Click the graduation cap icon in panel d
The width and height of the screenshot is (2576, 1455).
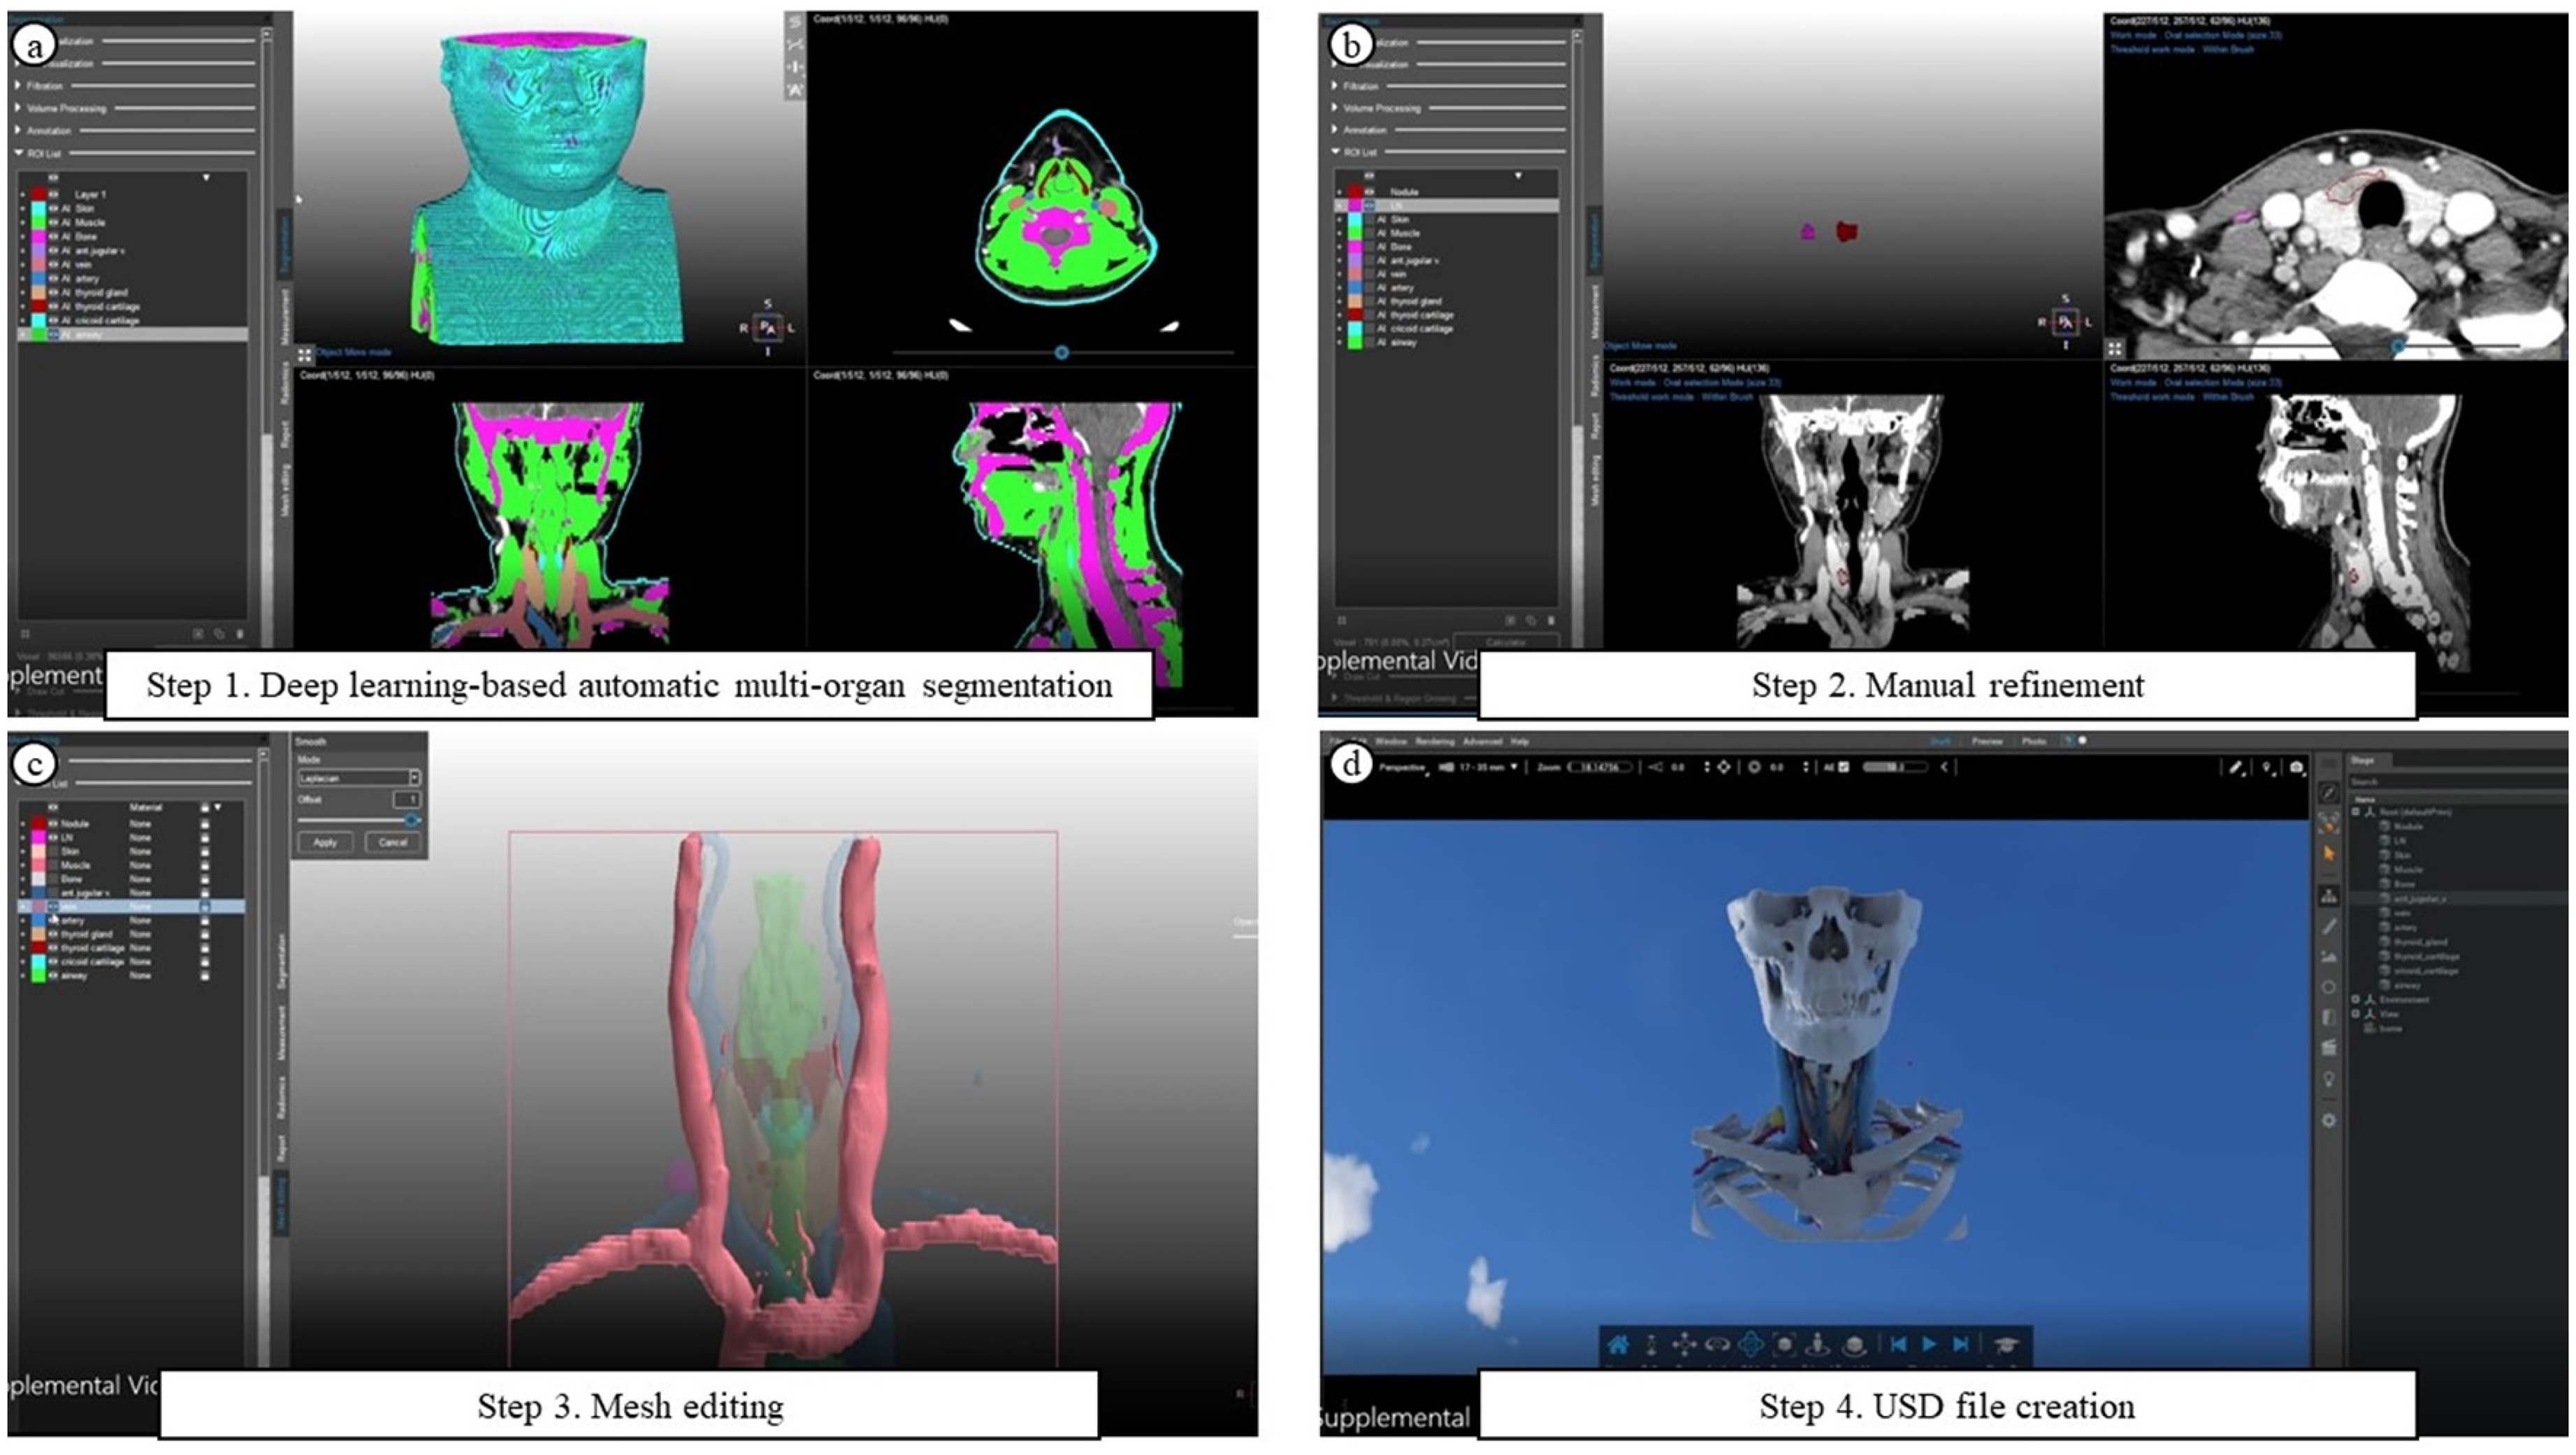[2007, 1345]
